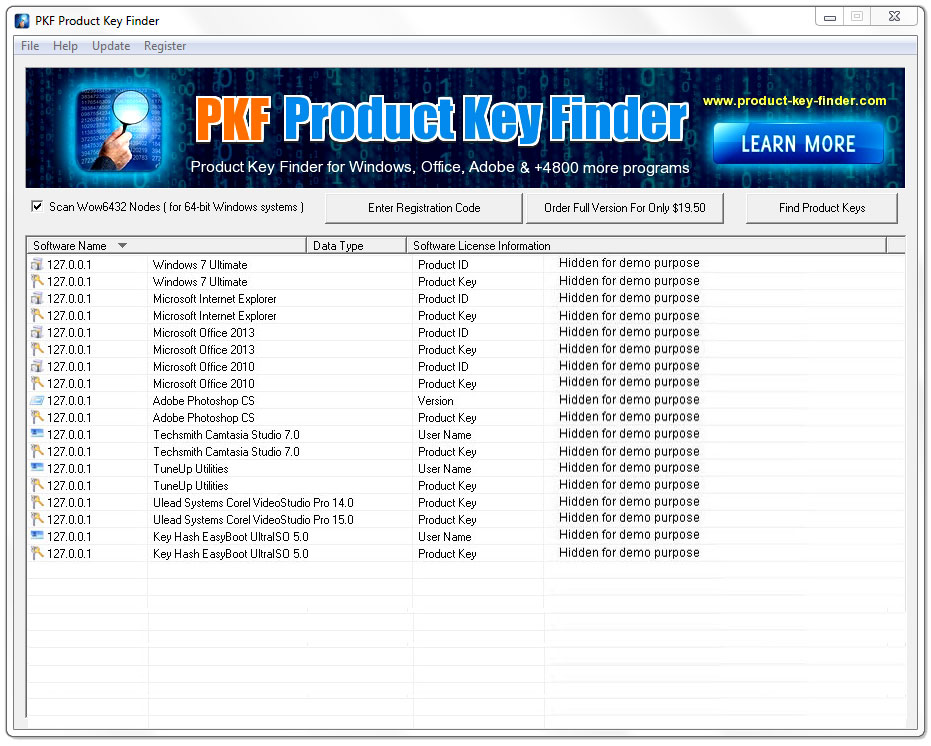Toggle Scan Wow6432 Nodes checkbox
Viewport: 931px width, 746px height.
pos(37,206)
